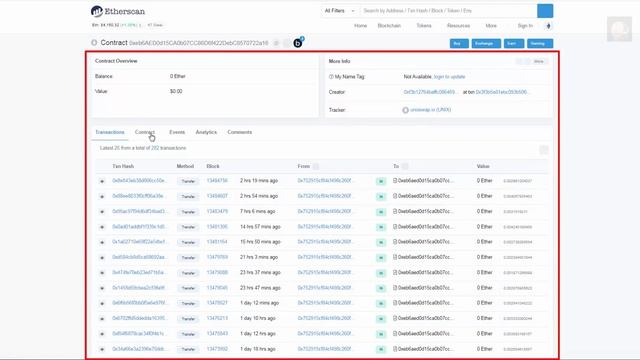The width and height of the screenshot is (640, 360).
Task: View details eye icon for 21 hrs 3 mins ago row
Action: click(x=102, y=258)
